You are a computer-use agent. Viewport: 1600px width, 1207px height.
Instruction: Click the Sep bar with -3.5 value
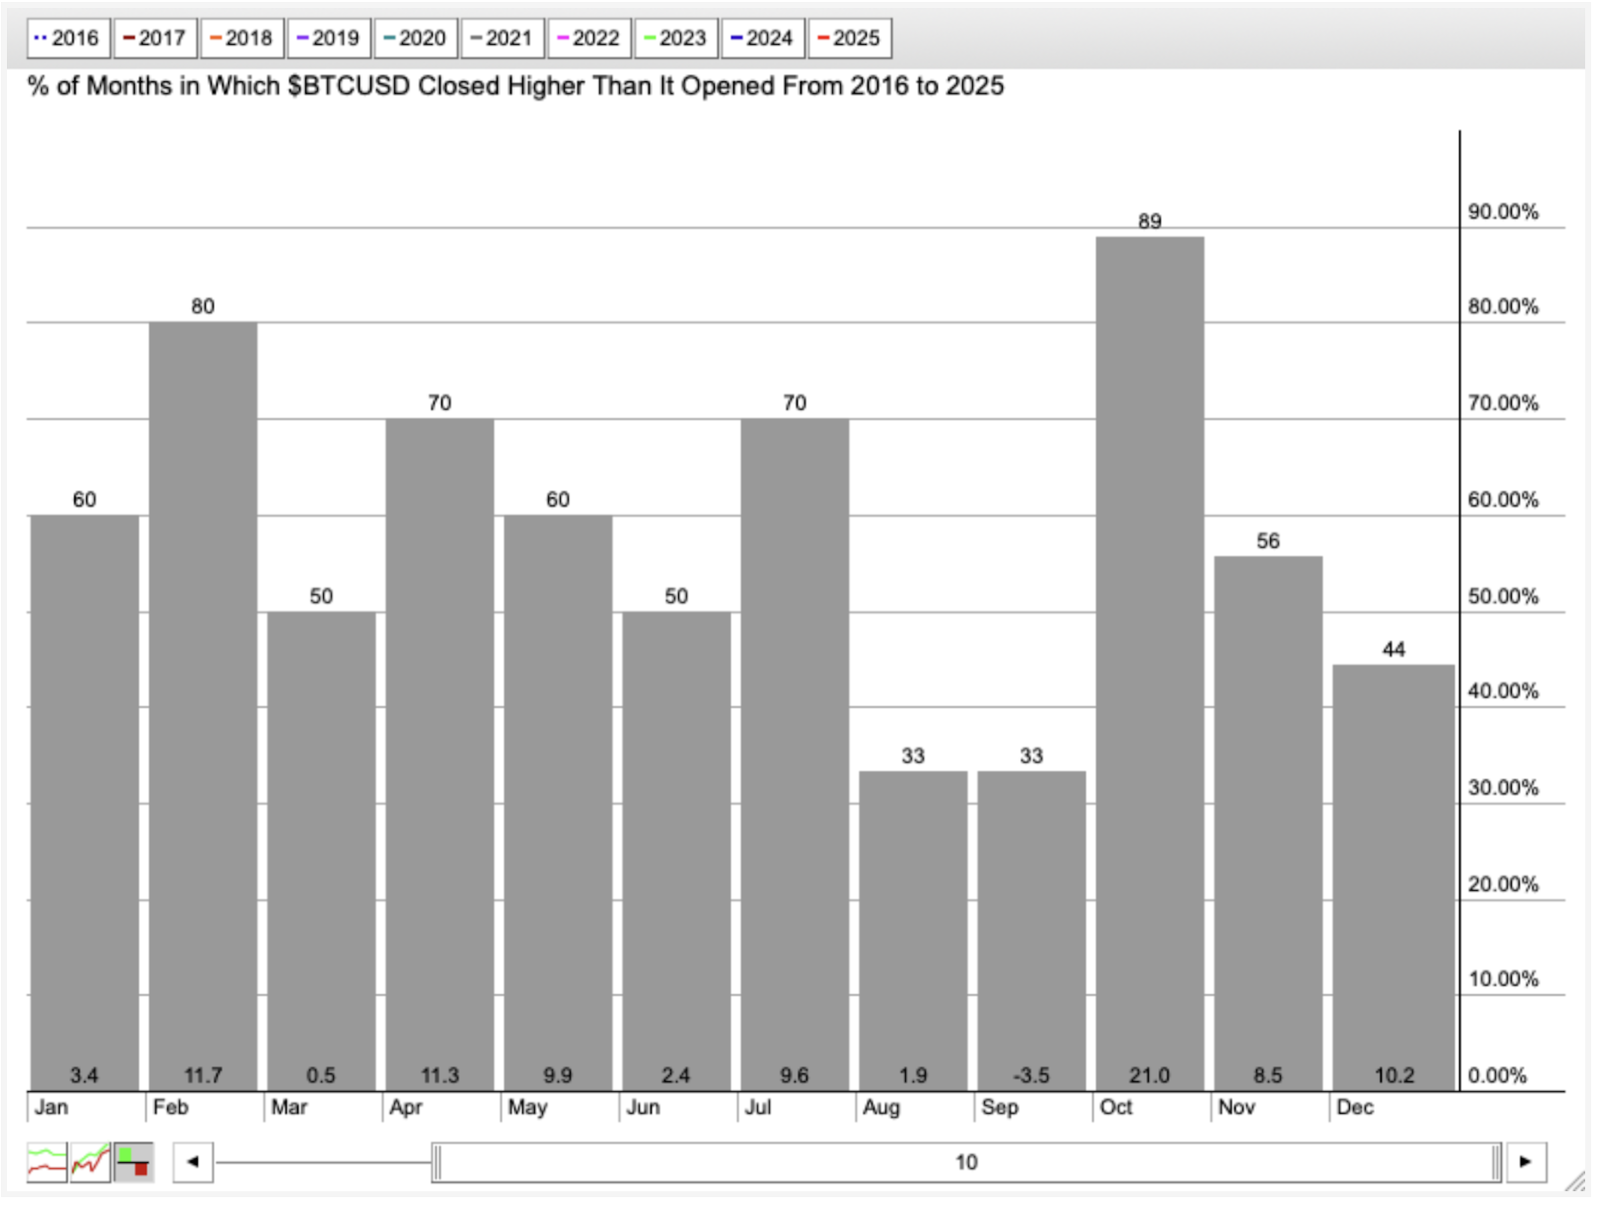pos(1032,930)
